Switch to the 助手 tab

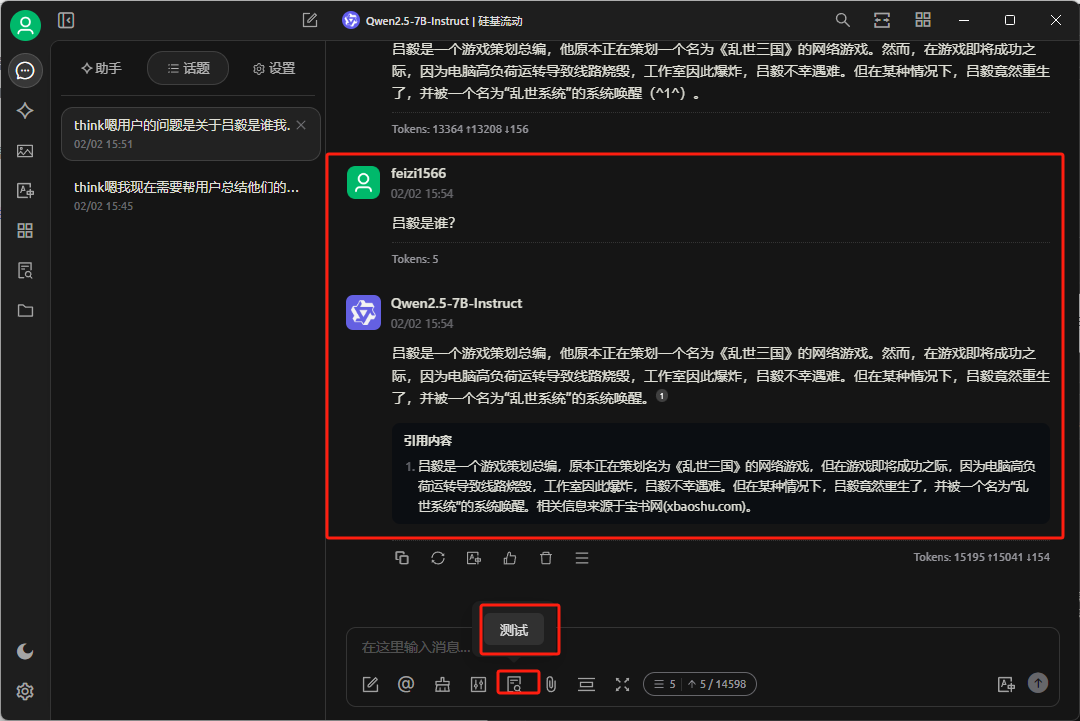pos(101,68)
